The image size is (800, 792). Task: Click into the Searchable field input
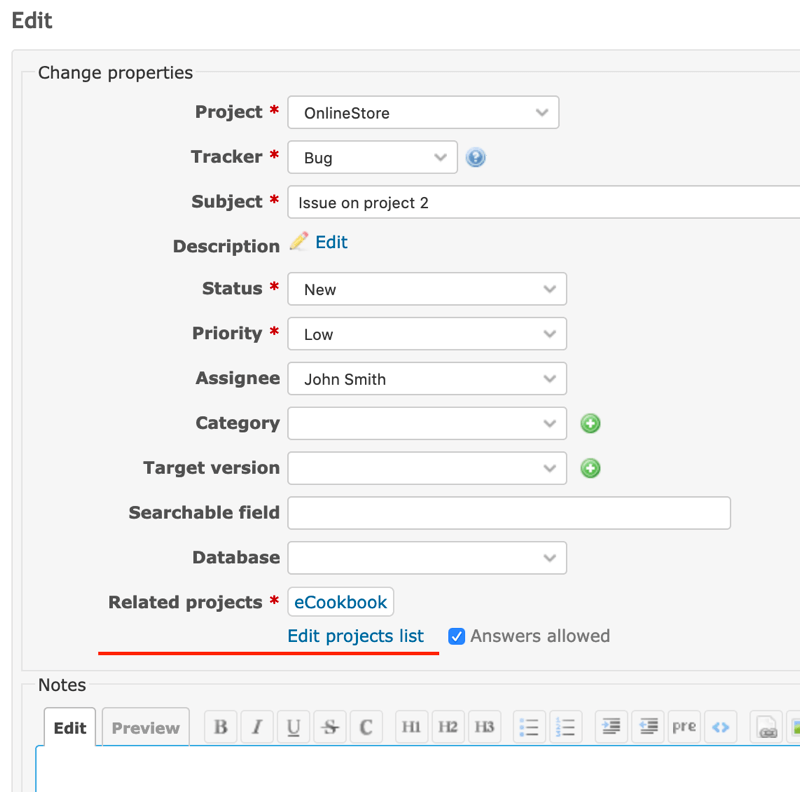tap(509, 513)
